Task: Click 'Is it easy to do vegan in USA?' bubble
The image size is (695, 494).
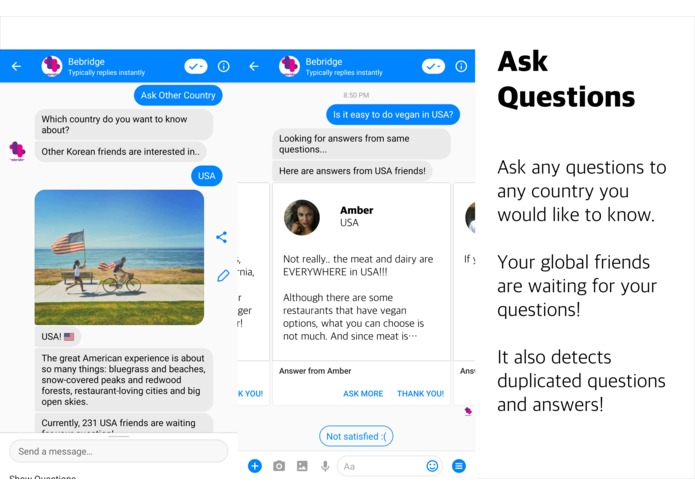Action: point(393,115)
